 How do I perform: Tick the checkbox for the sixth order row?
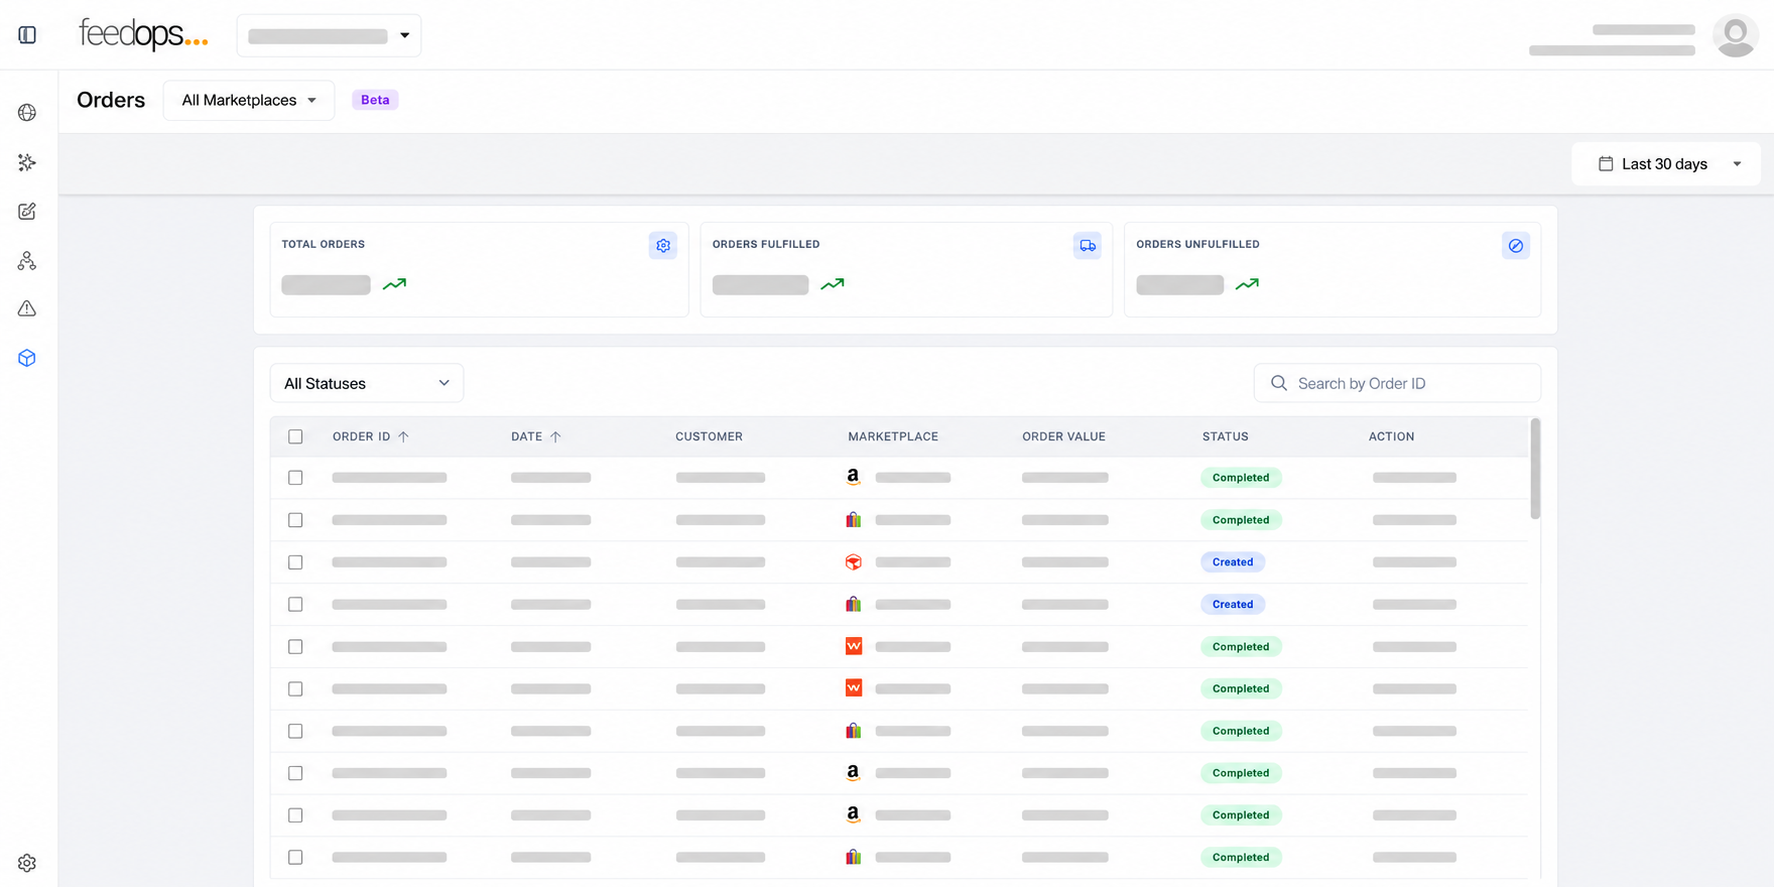[x=295, y=689]
